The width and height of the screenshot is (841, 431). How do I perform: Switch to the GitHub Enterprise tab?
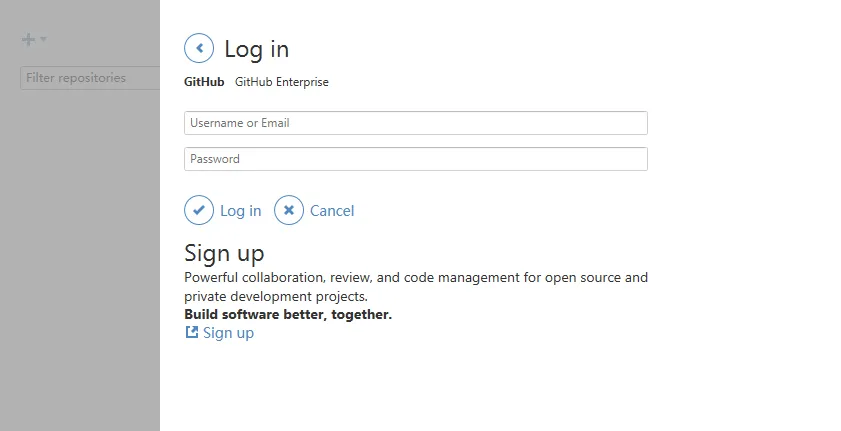282,82
